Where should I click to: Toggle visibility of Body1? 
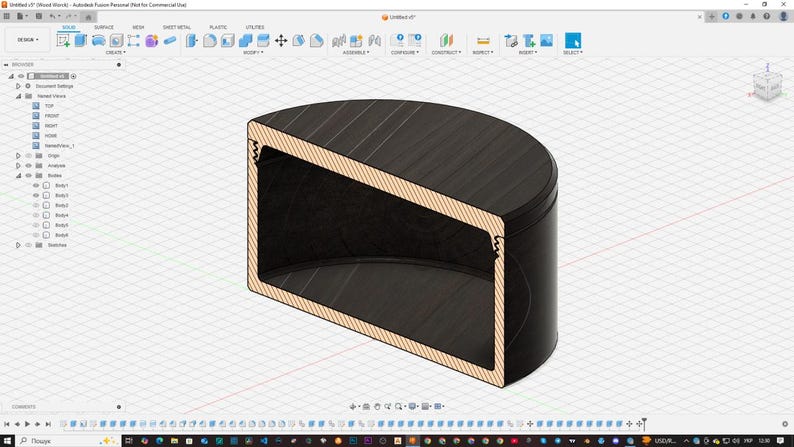(x=36, y=185)
